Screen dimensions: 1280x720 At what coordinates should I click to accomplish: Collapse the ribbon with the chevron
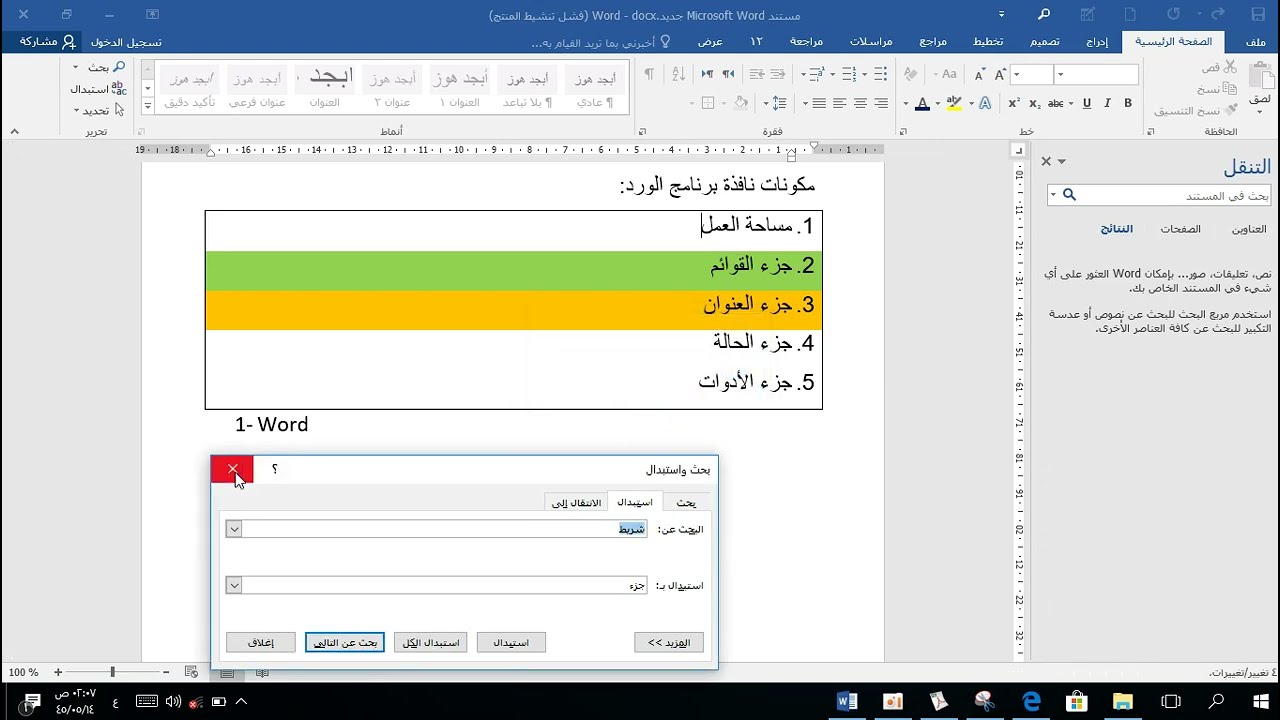click(14, 132)
